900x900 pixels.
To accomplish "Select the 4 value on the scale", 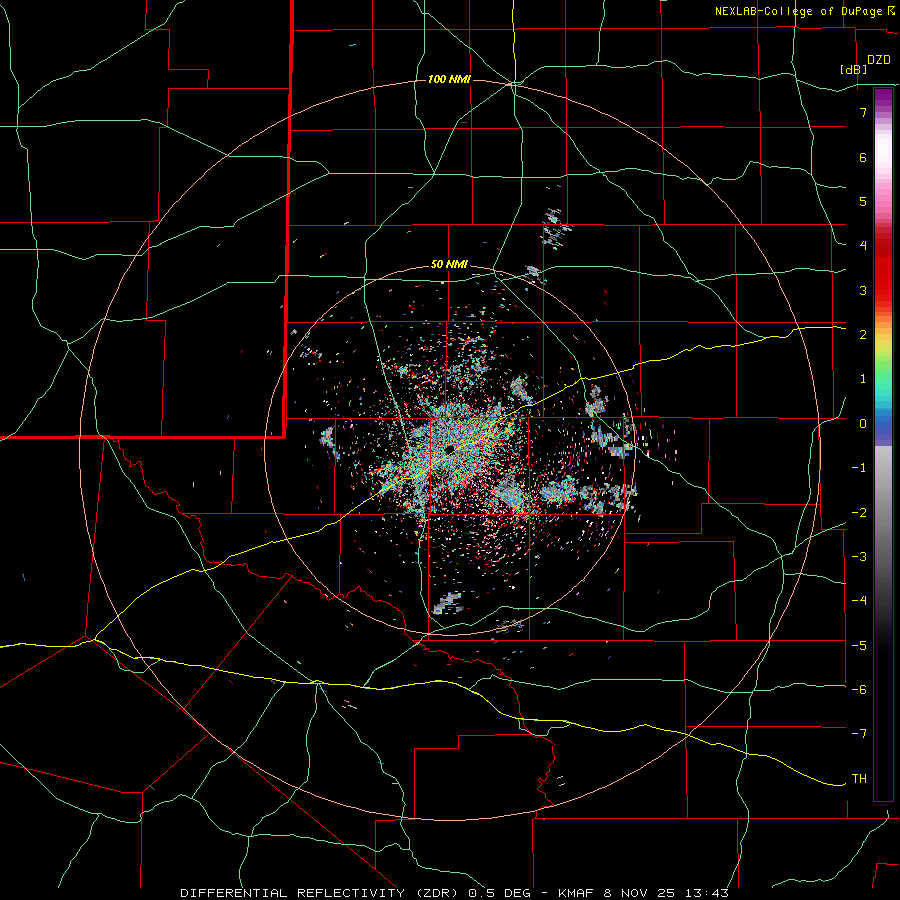I will coord(863,246).
